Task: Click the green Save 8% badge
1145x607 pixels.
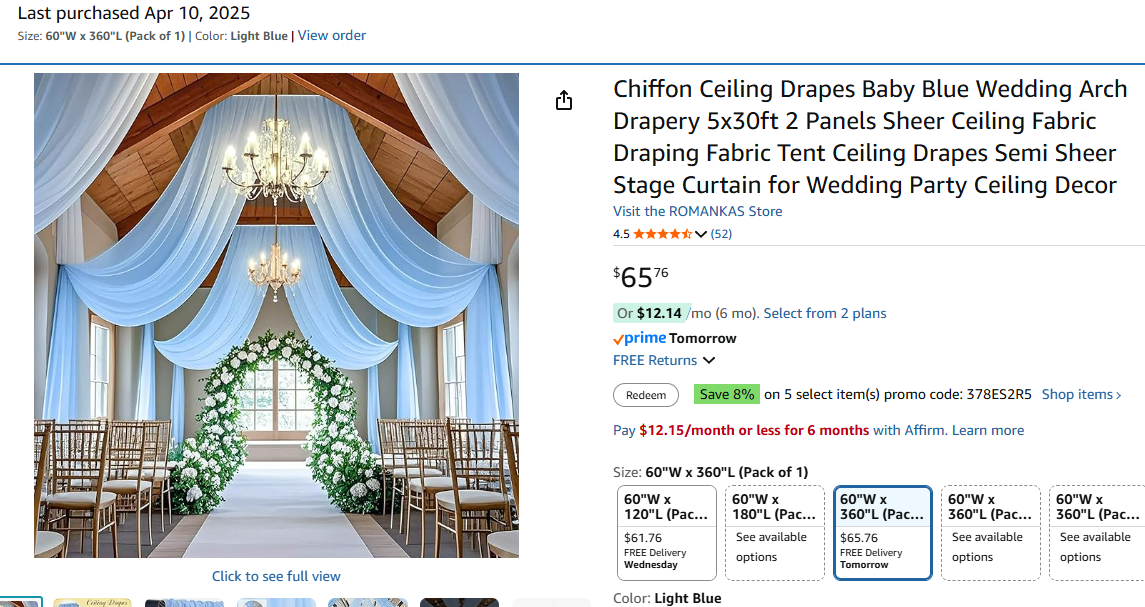Action: [727, 394]
